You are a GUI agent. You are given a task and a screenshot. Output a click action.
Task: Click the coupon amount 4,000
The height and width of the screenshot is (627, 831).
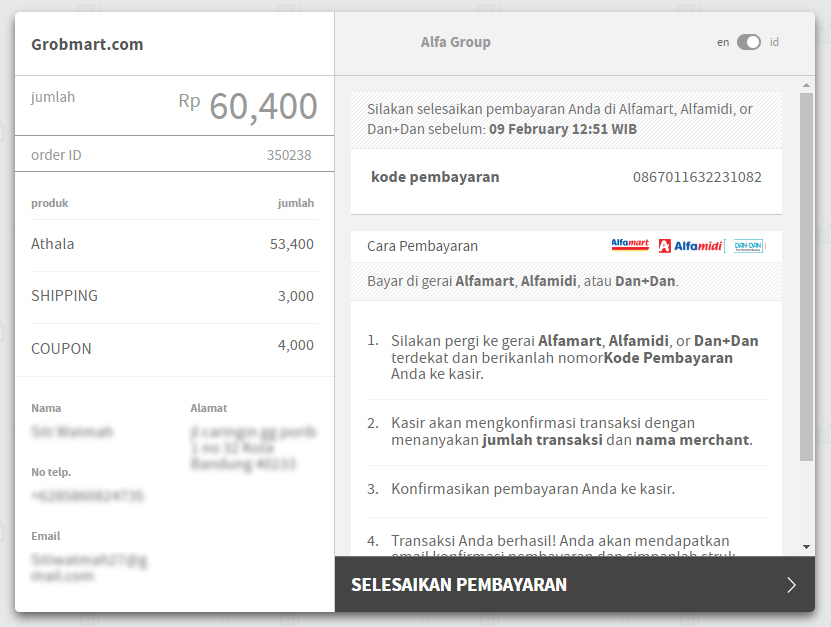click(x=296, y=346)
